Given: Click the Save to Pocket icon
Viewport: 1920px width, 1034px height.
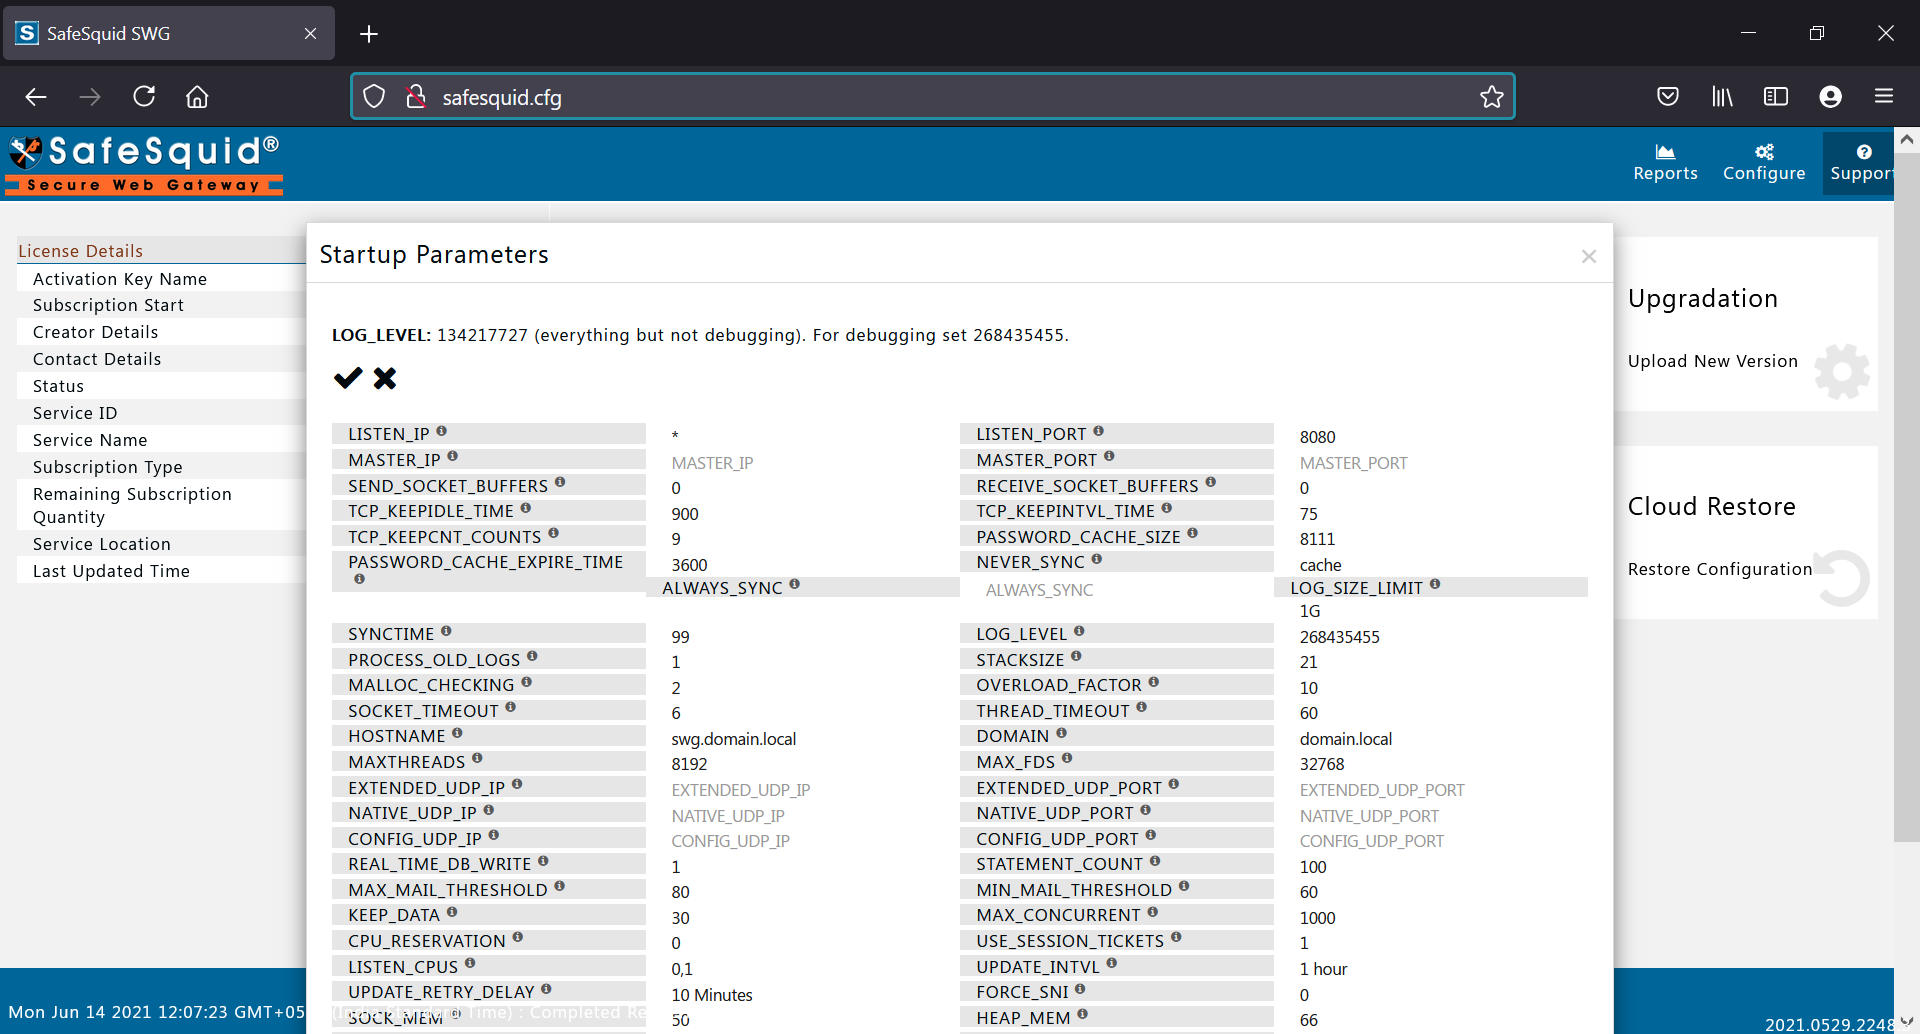Looking at the screenshot, I should 1668,96.
